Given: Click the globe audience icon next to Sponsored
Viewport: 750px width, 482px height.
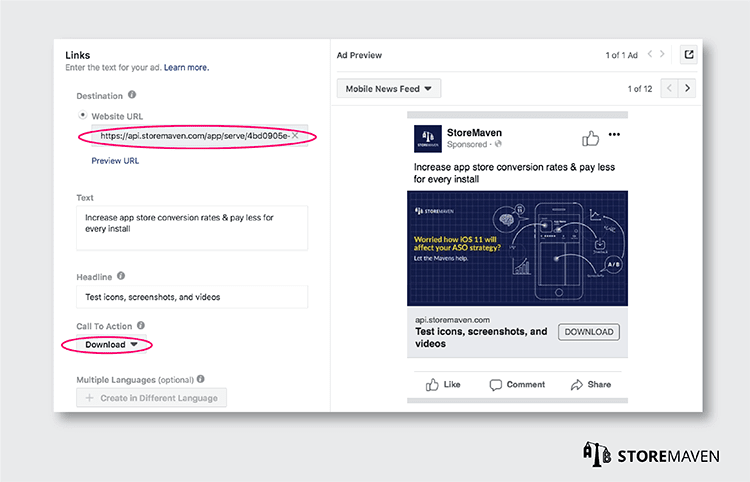Looking at the screenshot, I should click(x=498, y=144).
